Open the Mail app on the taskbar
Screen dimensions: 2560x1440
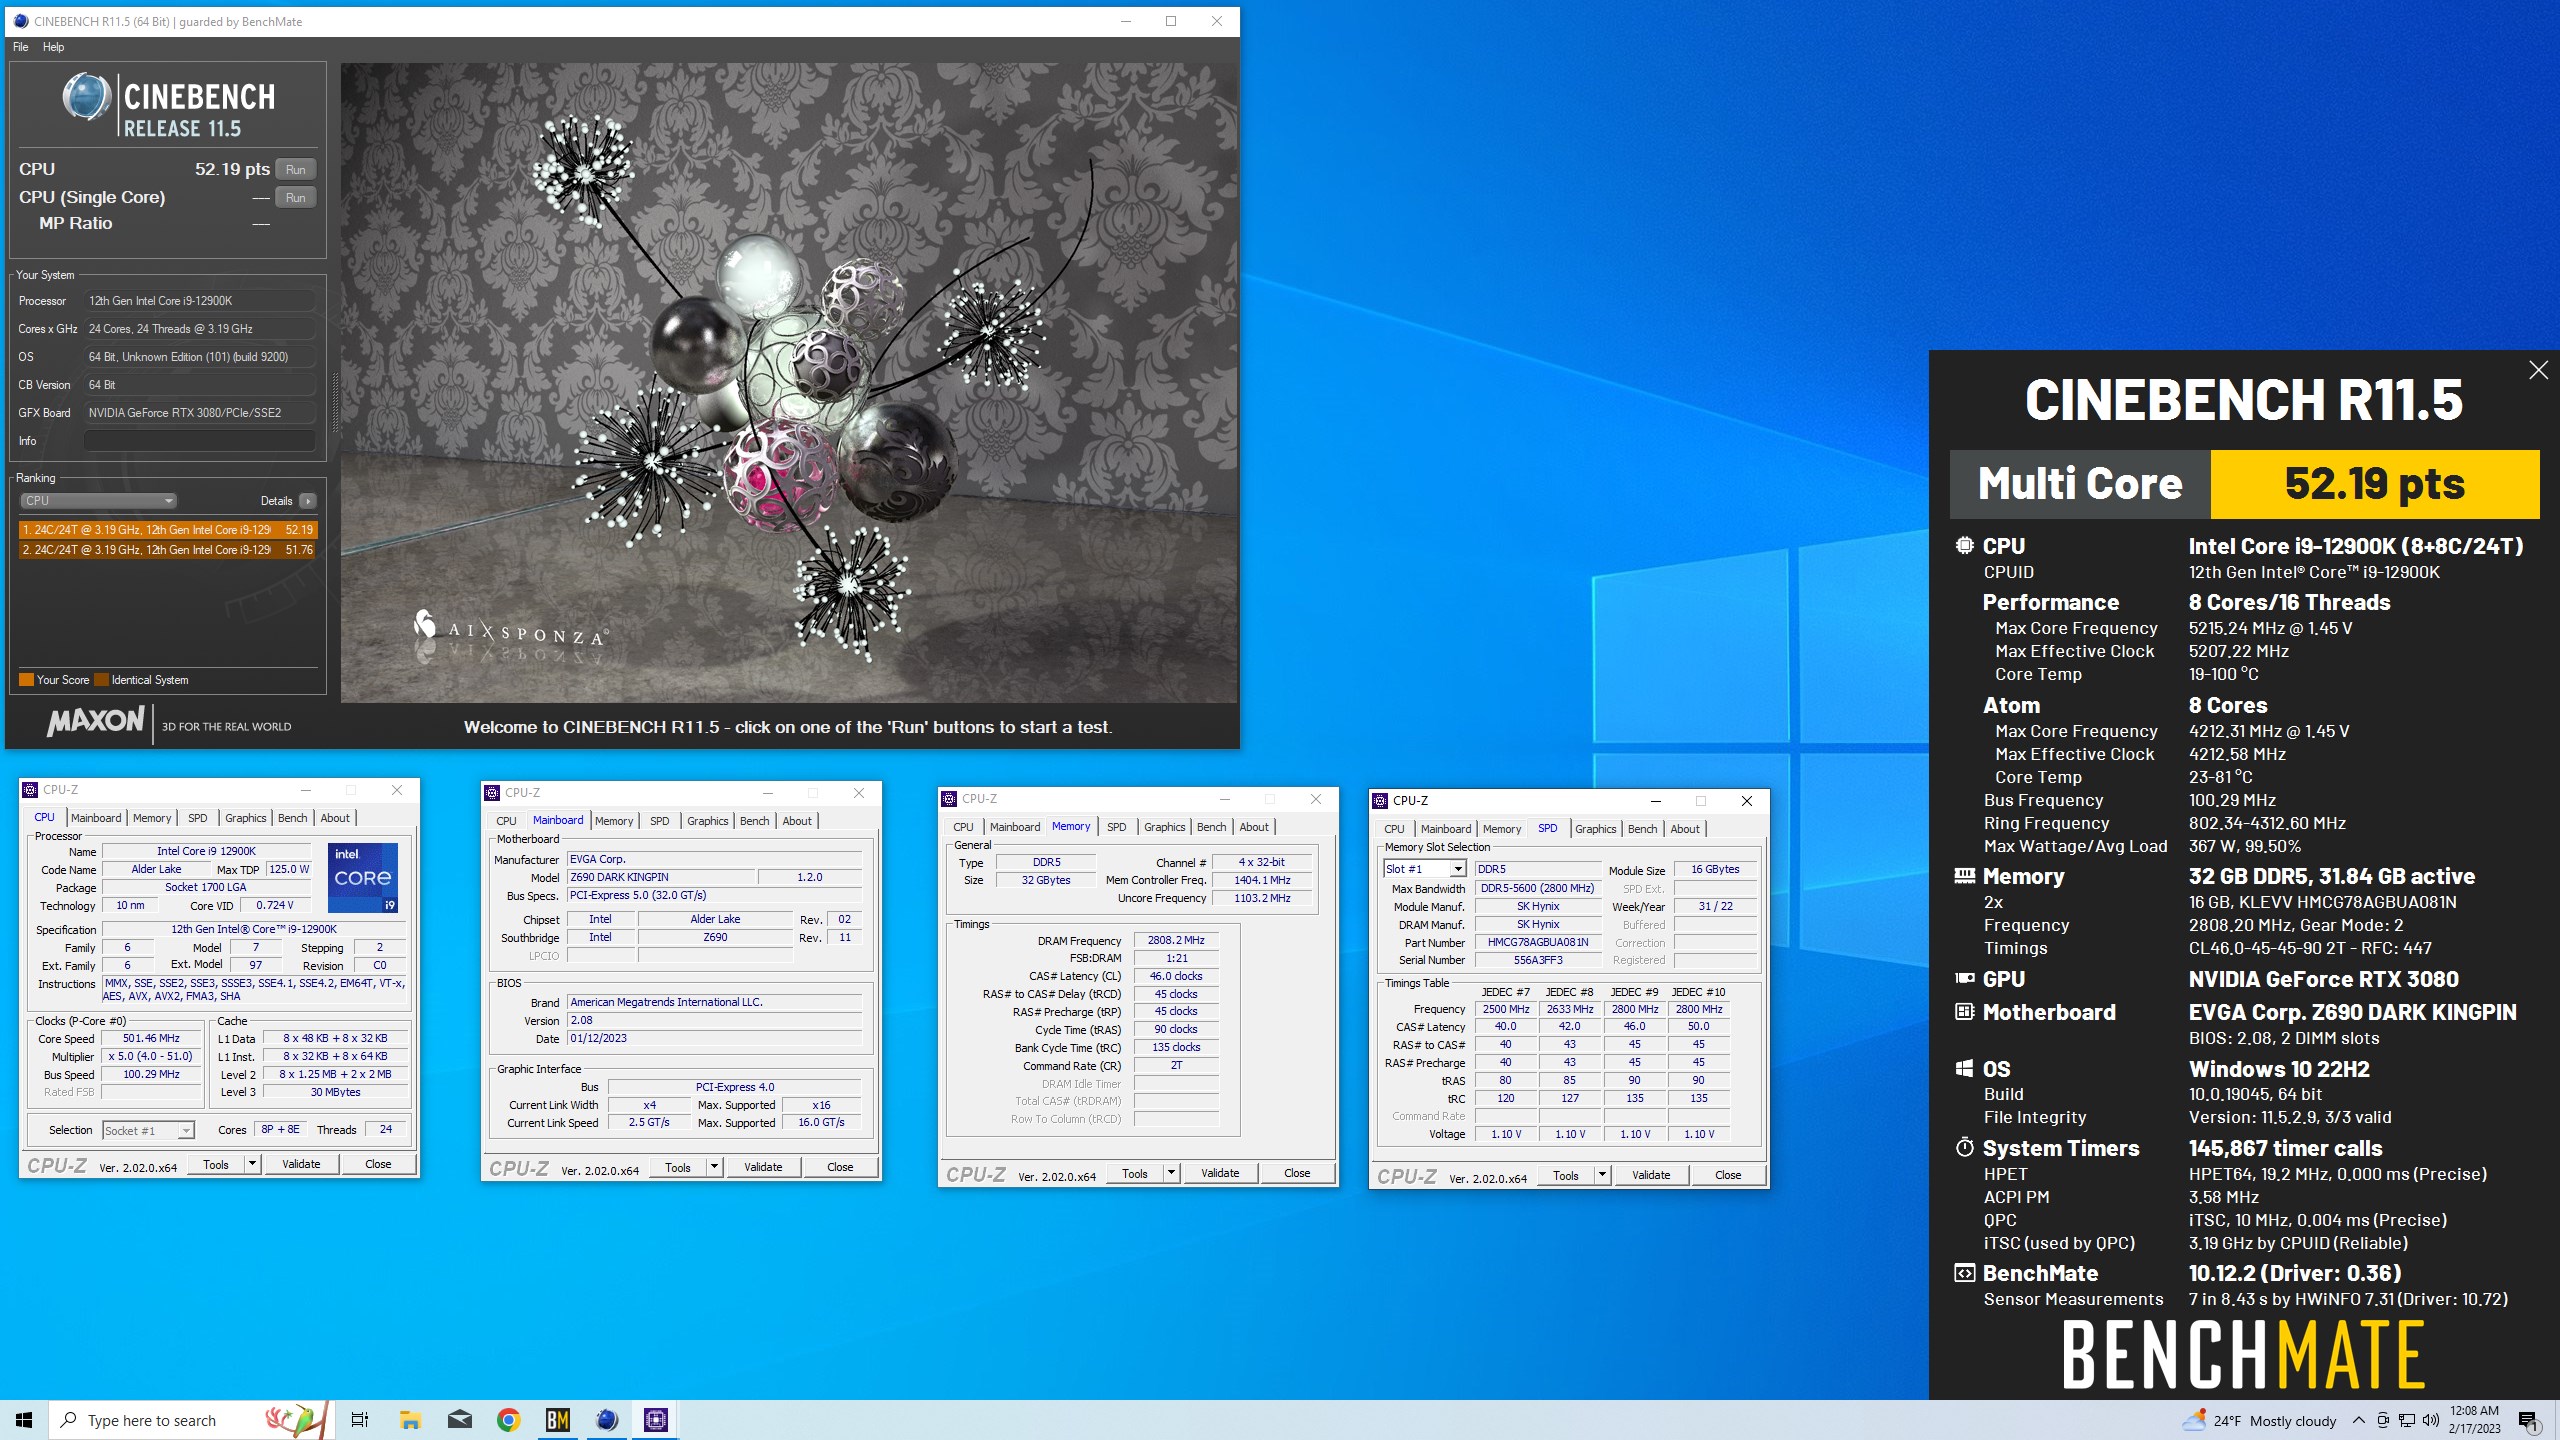point(460,1420)
